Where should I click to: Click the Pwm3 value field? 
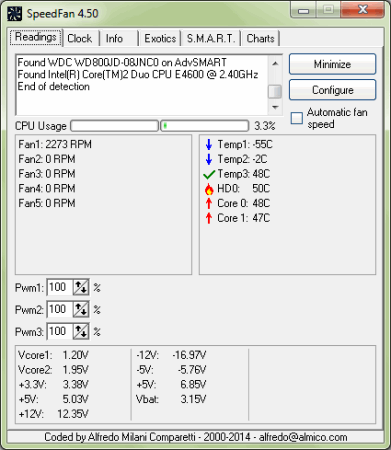click(x=60, y=332)
